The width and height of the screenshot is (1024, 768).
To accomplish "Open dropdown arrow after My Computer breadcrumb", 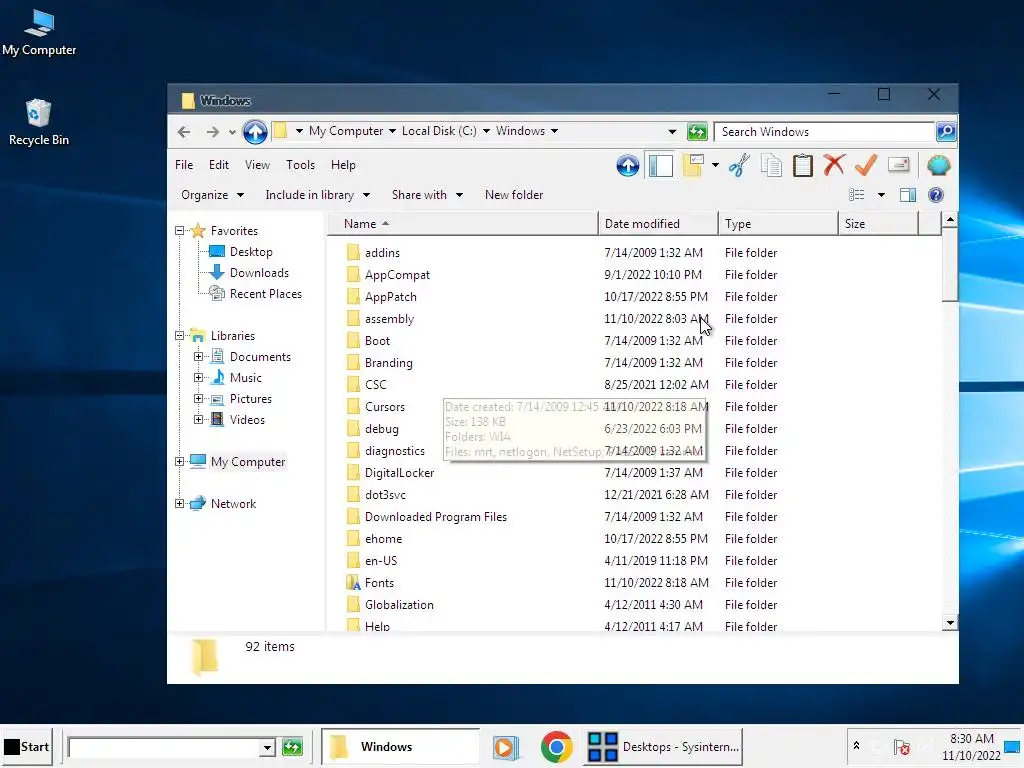I will (x=392, y=131).
